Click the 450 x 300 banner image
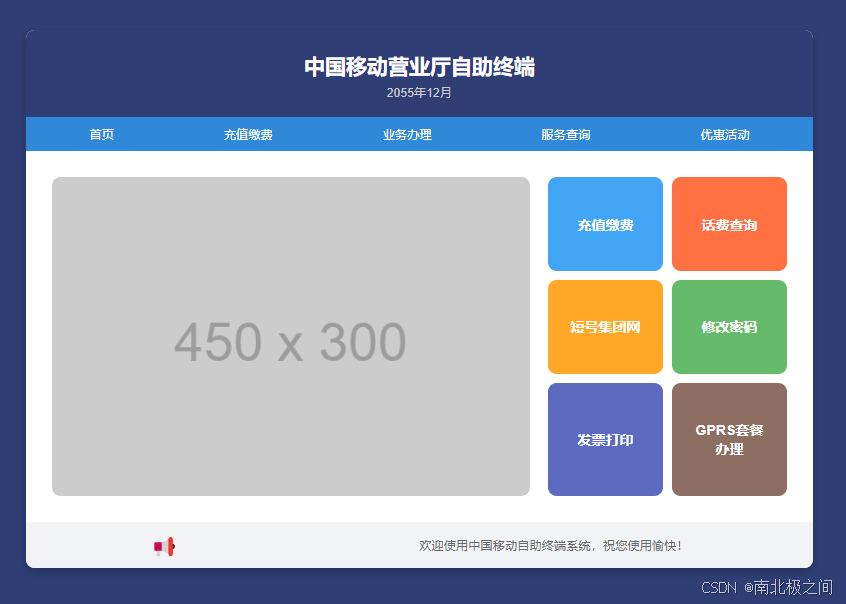Viewport: 846px width, 604px height. (291, 336)
